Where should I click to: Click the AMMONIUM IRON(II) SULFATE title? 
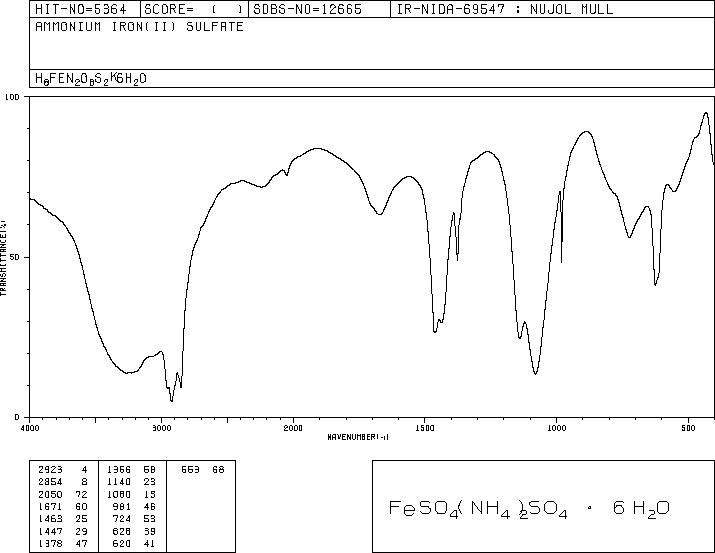coord(139,27)
